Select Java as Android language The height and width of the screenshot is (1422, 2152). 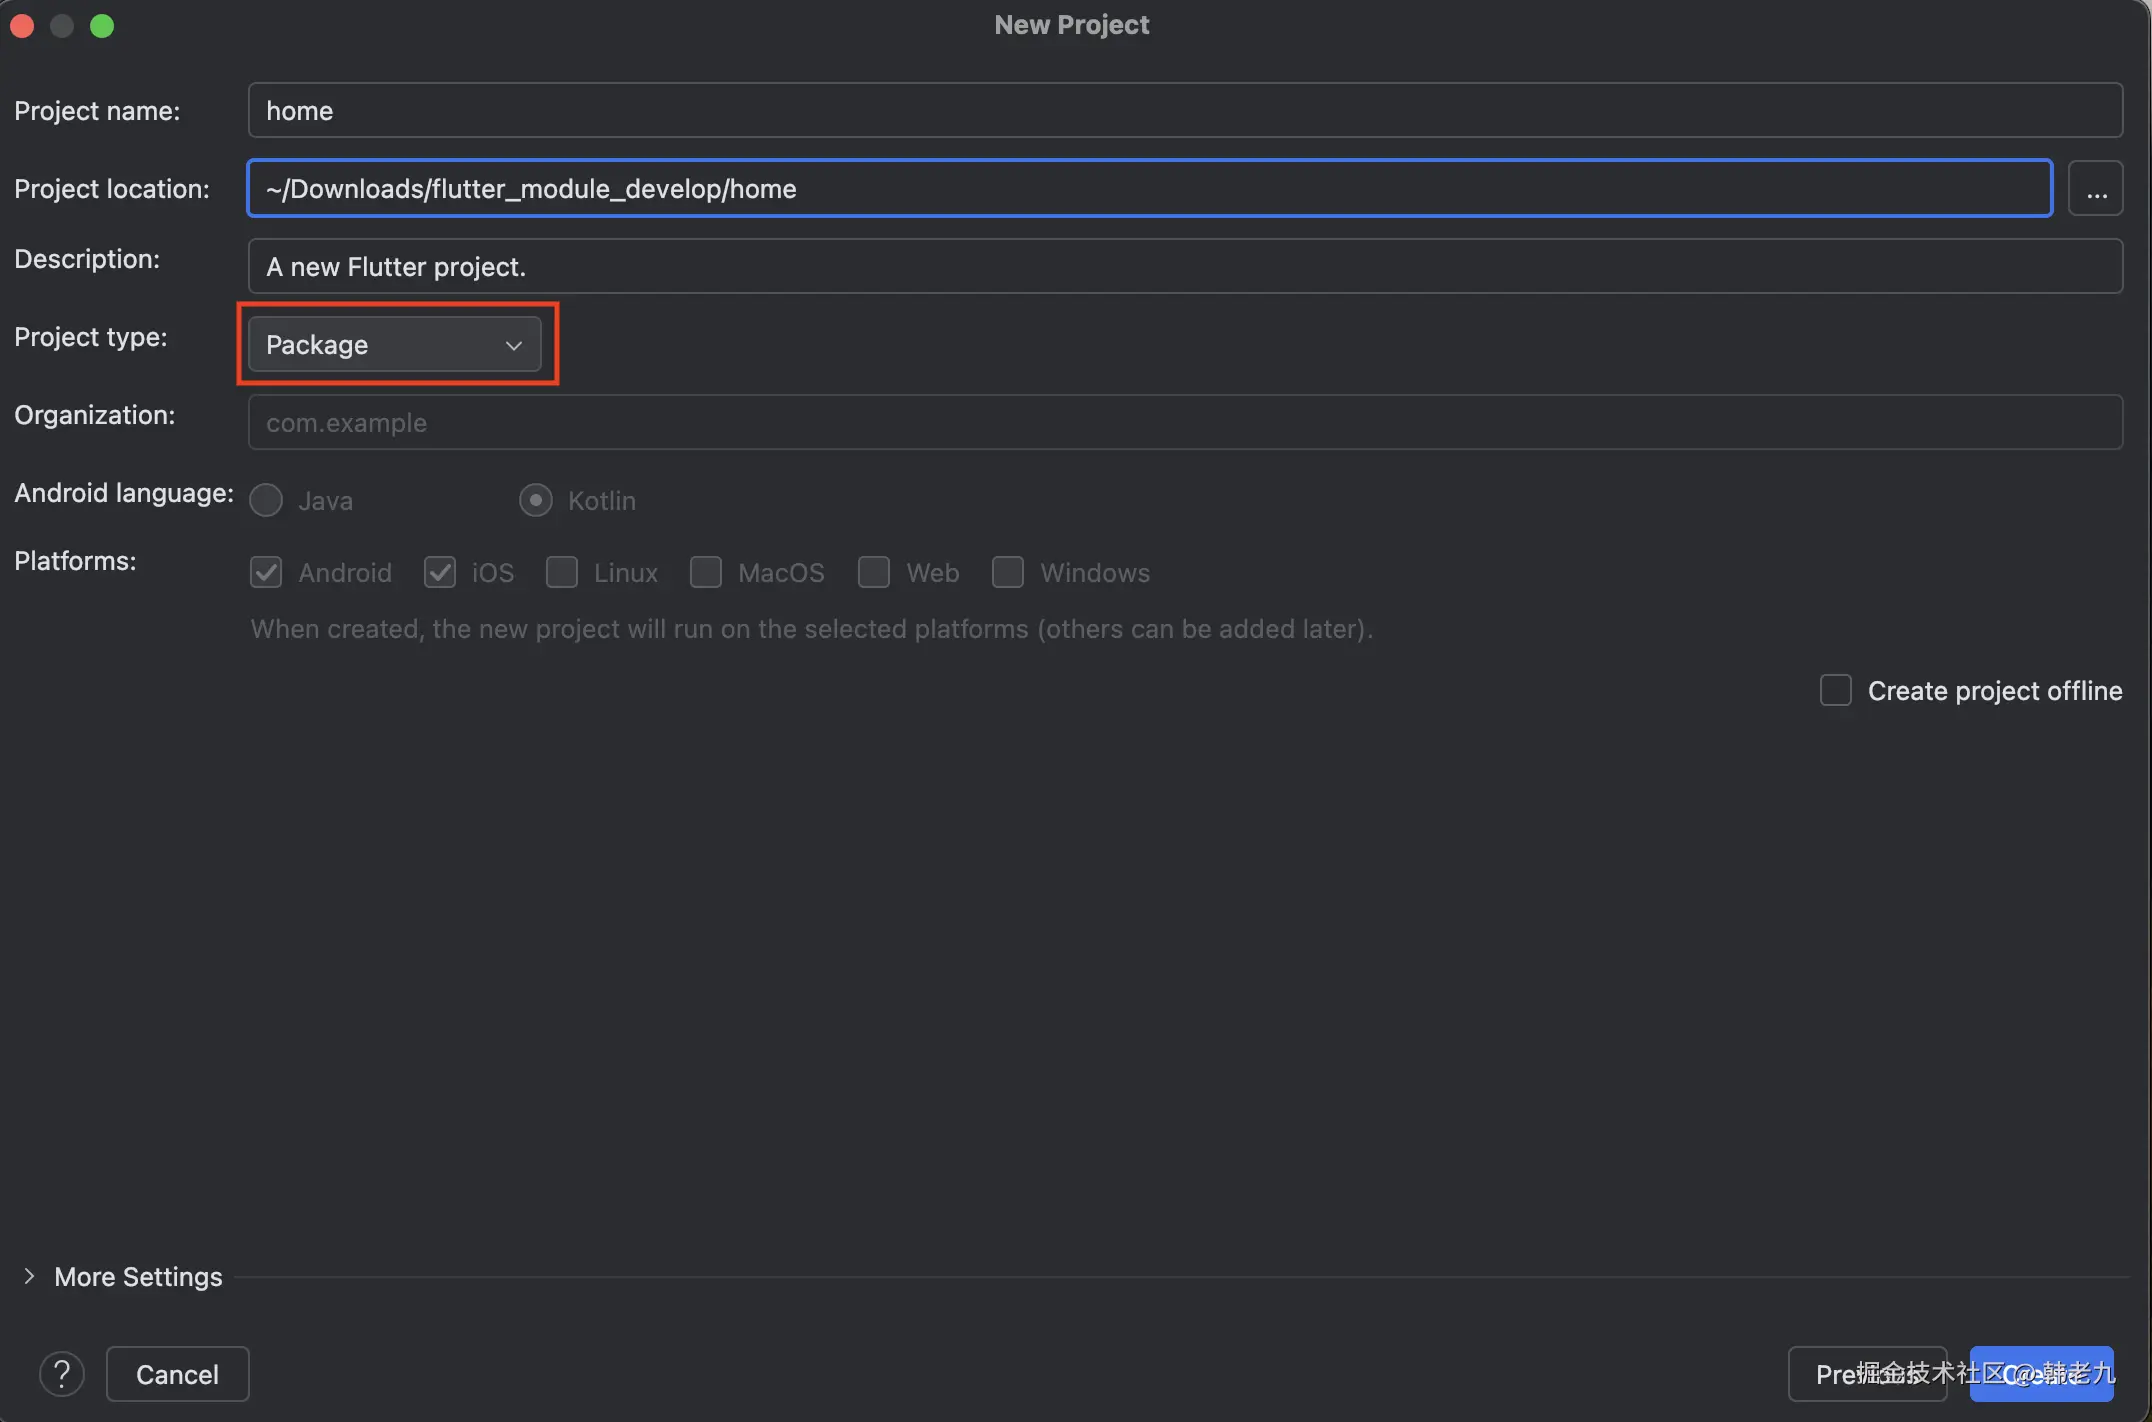click(x=266, y=500)
